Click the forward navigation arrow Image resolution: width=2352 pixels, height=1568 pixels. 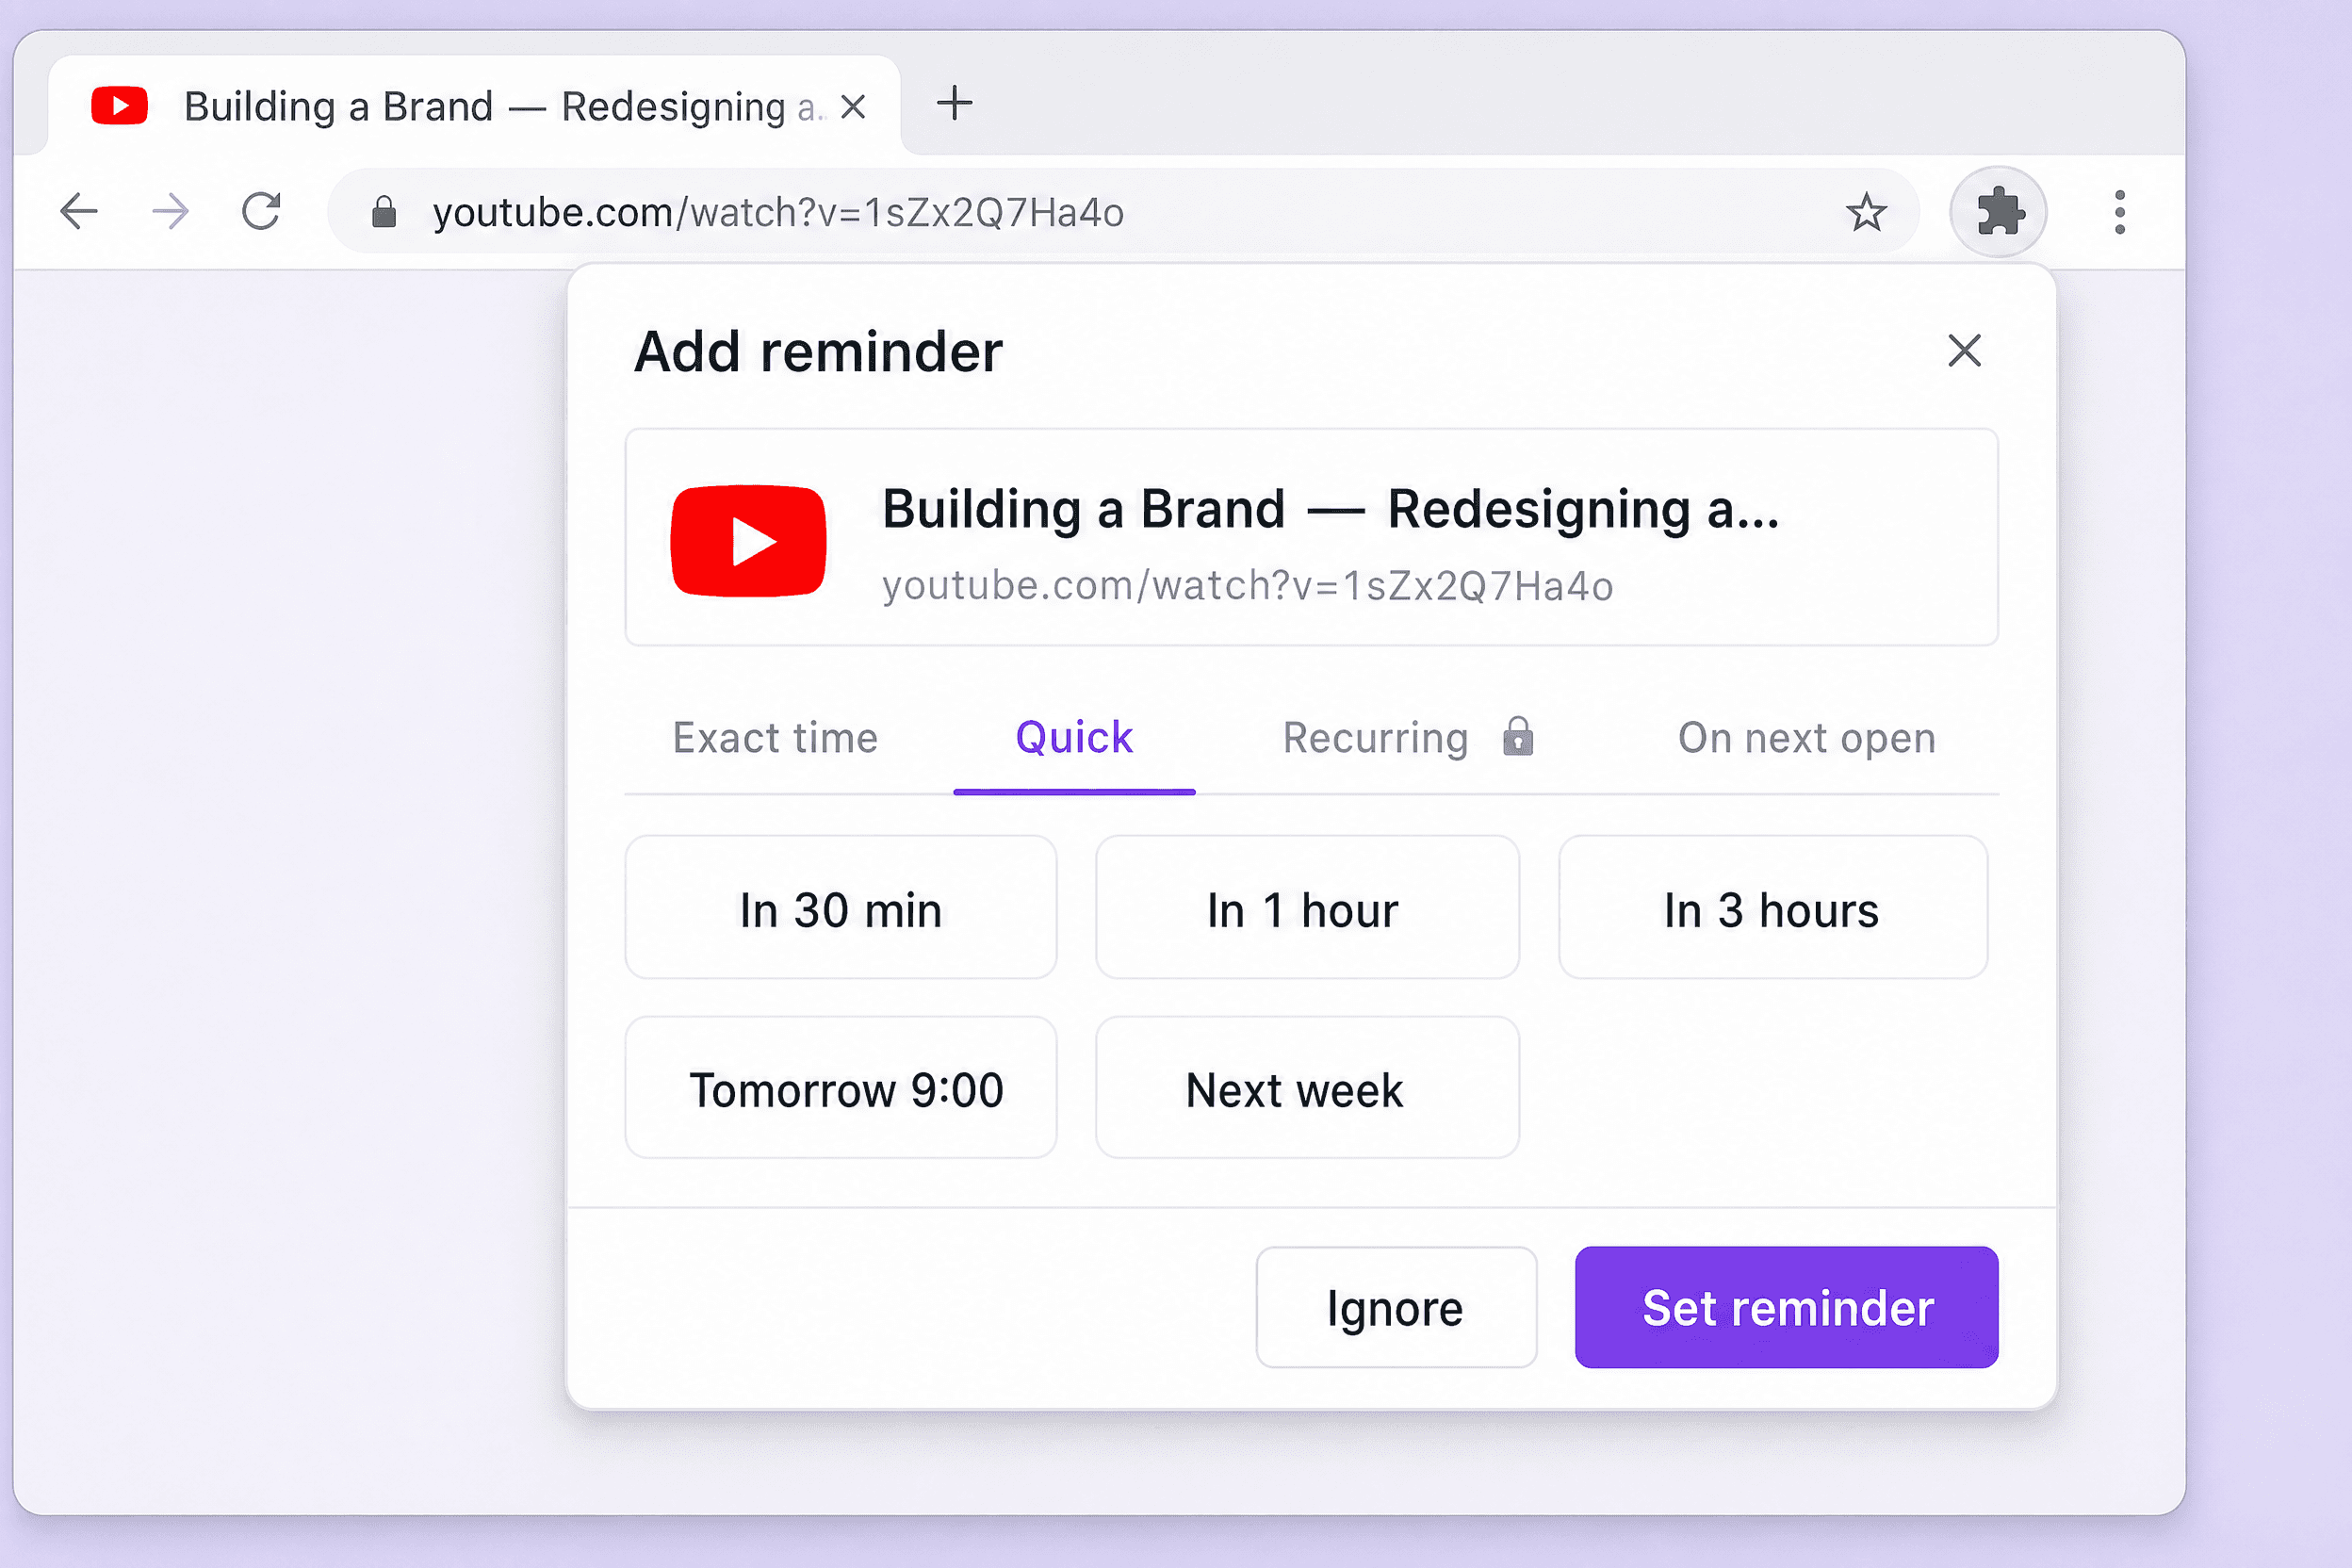click(170, 212)
